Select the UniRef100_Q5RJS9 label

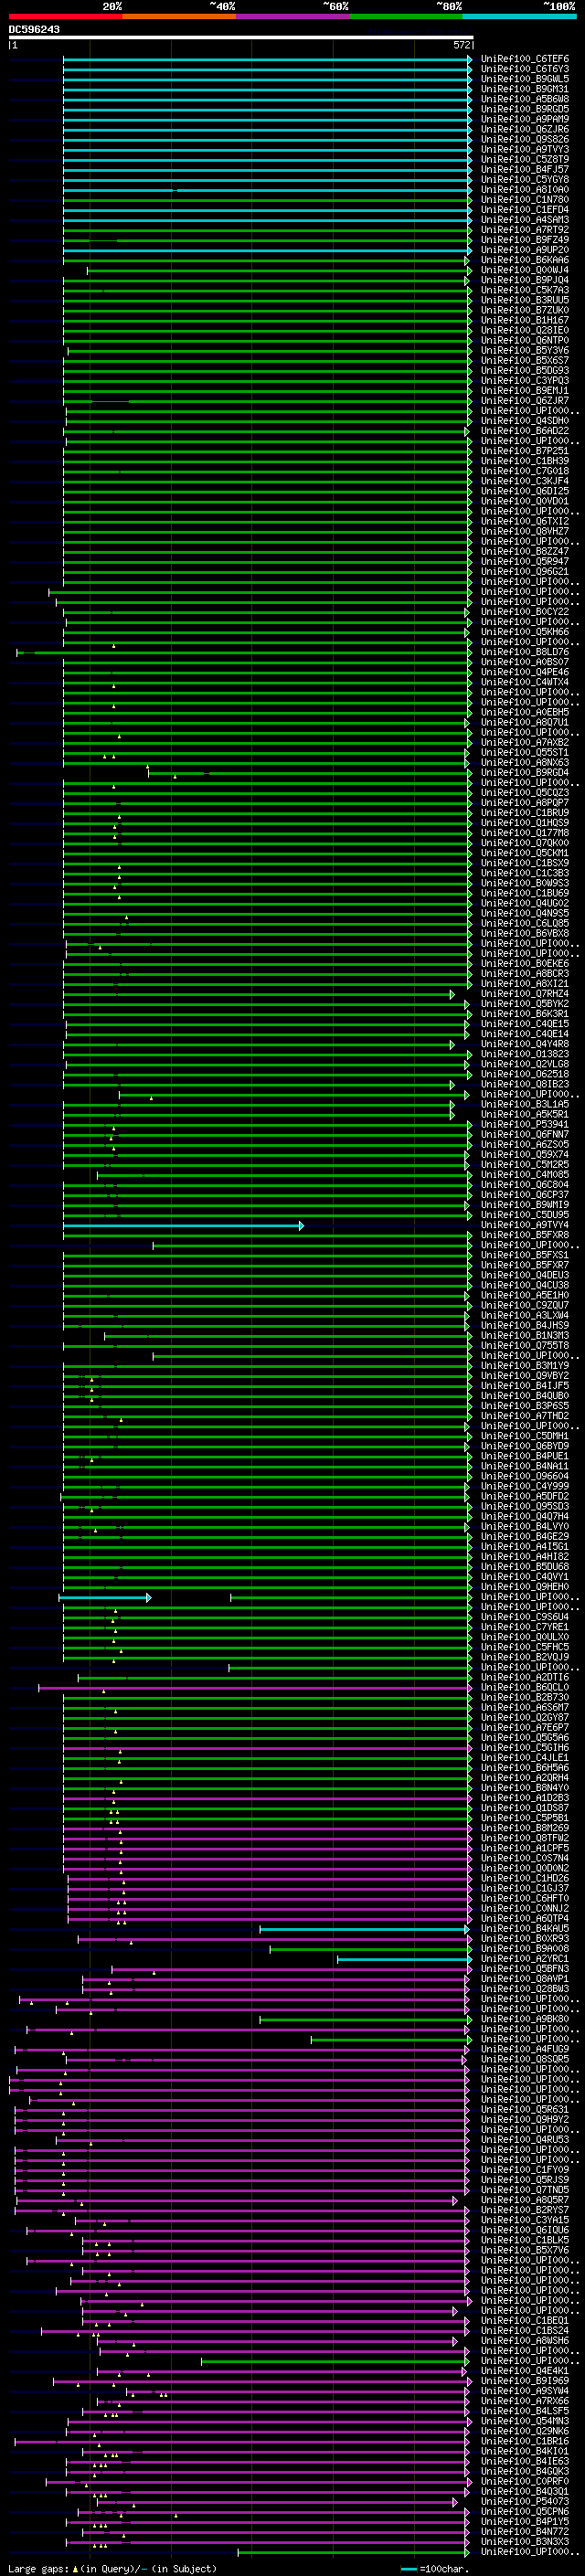(x=524, y=2180)
